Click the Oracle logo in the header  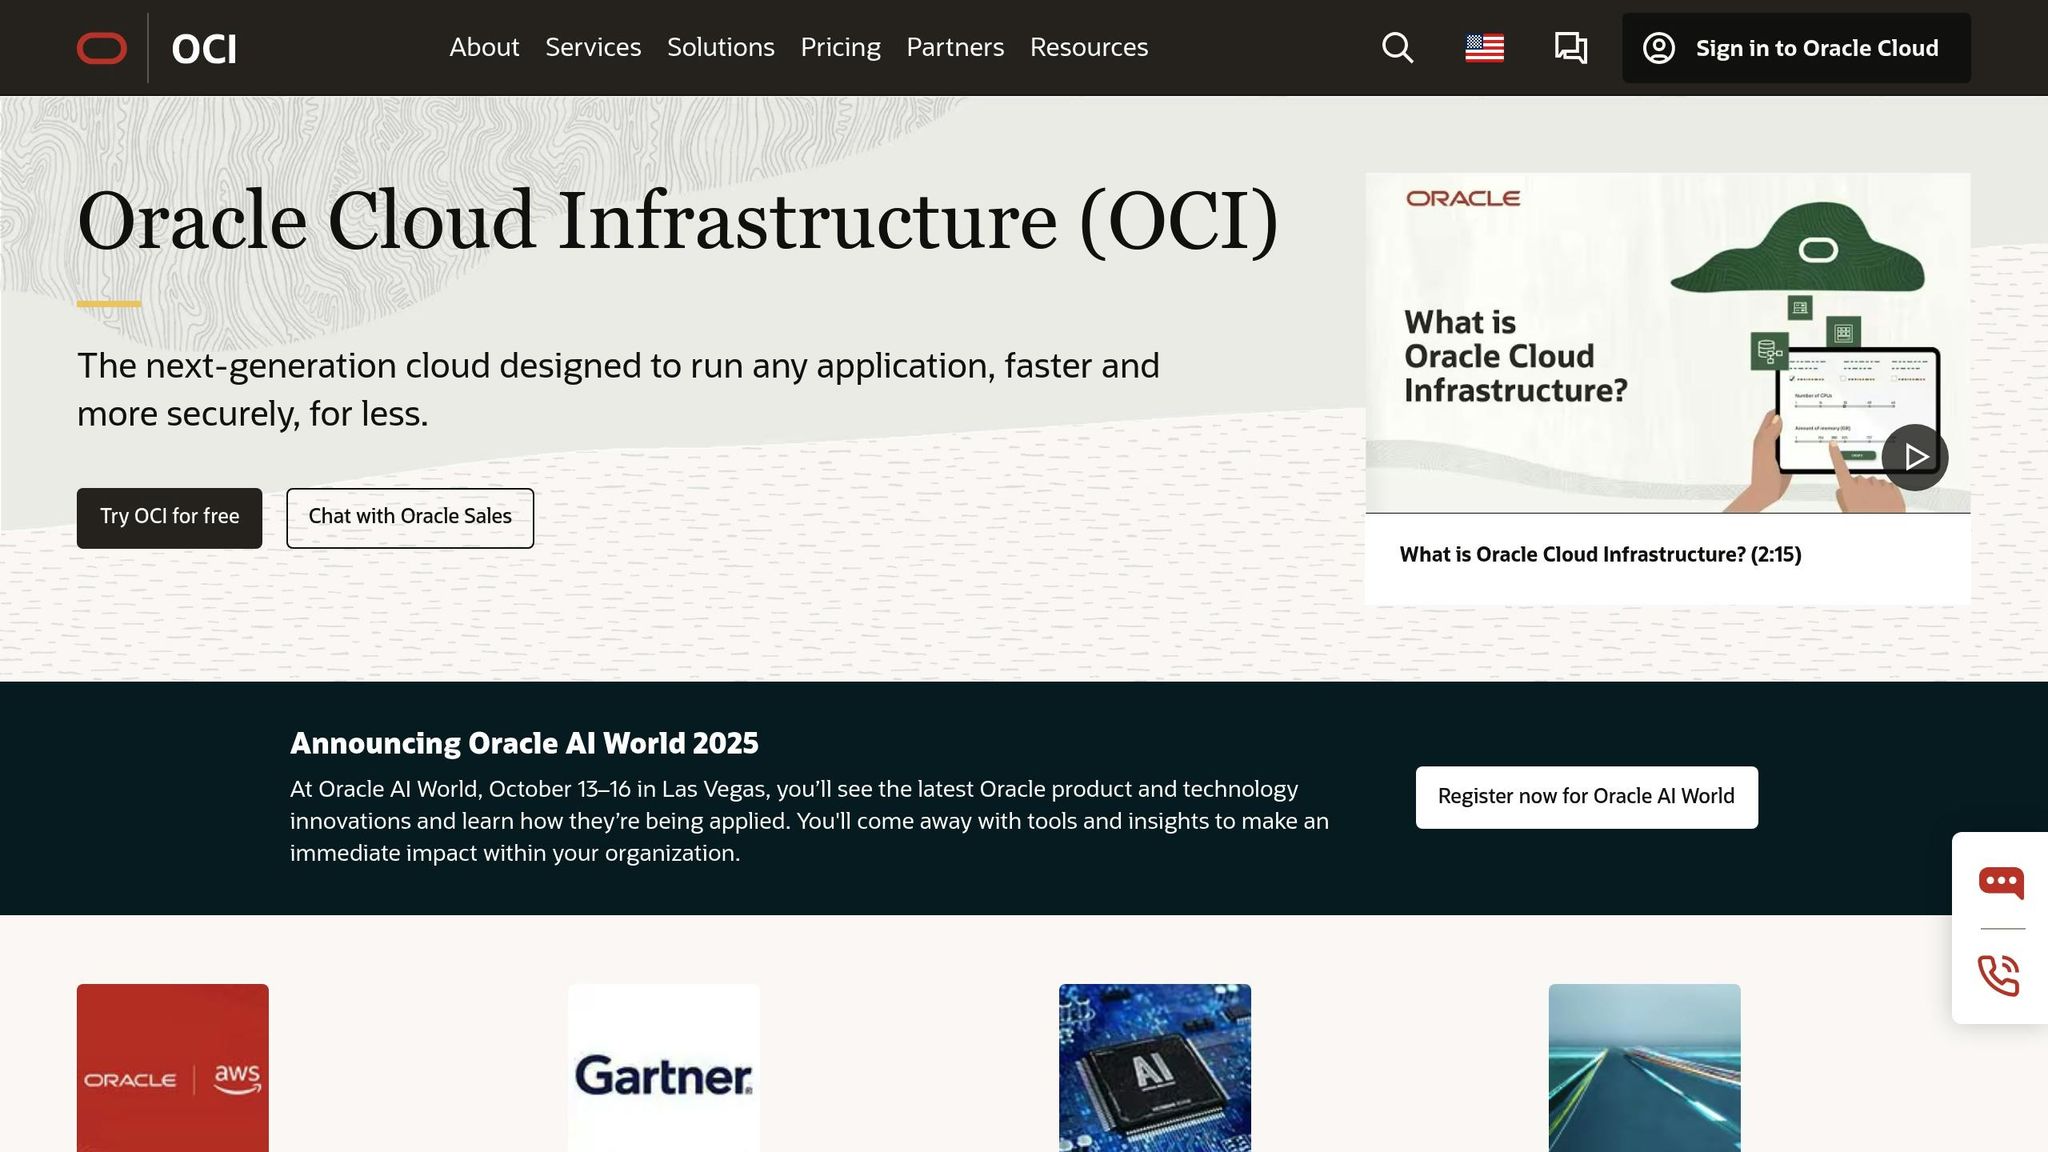tap(101, 47)
